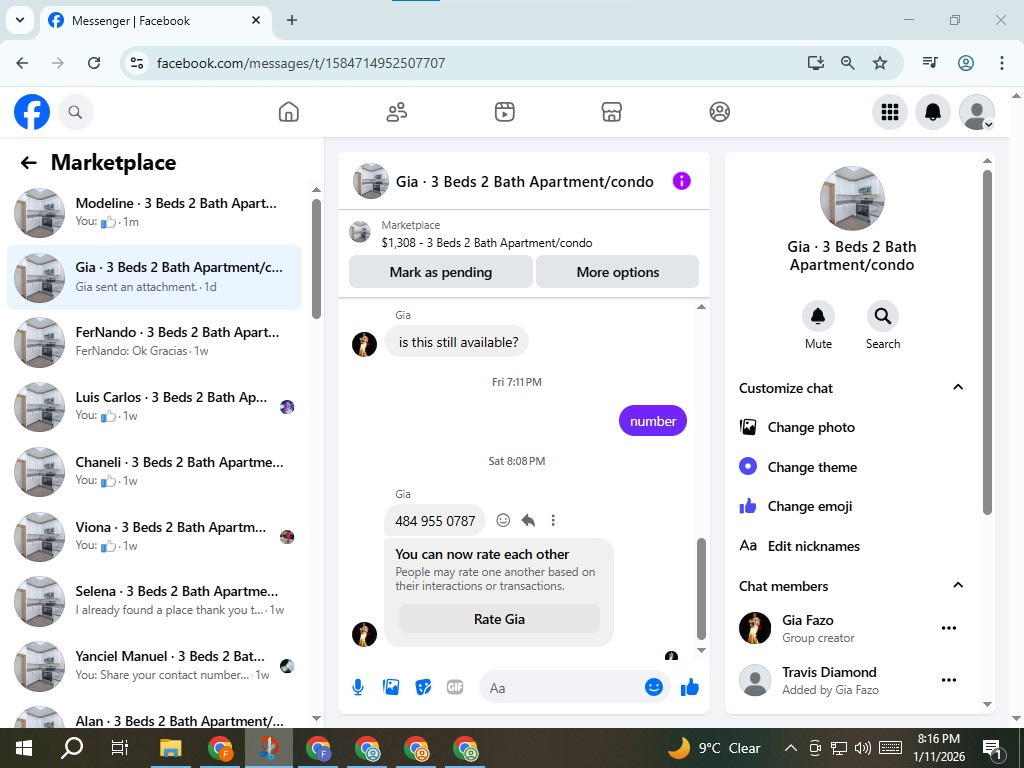
Task: React to the 484 955 0787 message
Action: click(x=503, y=520)
